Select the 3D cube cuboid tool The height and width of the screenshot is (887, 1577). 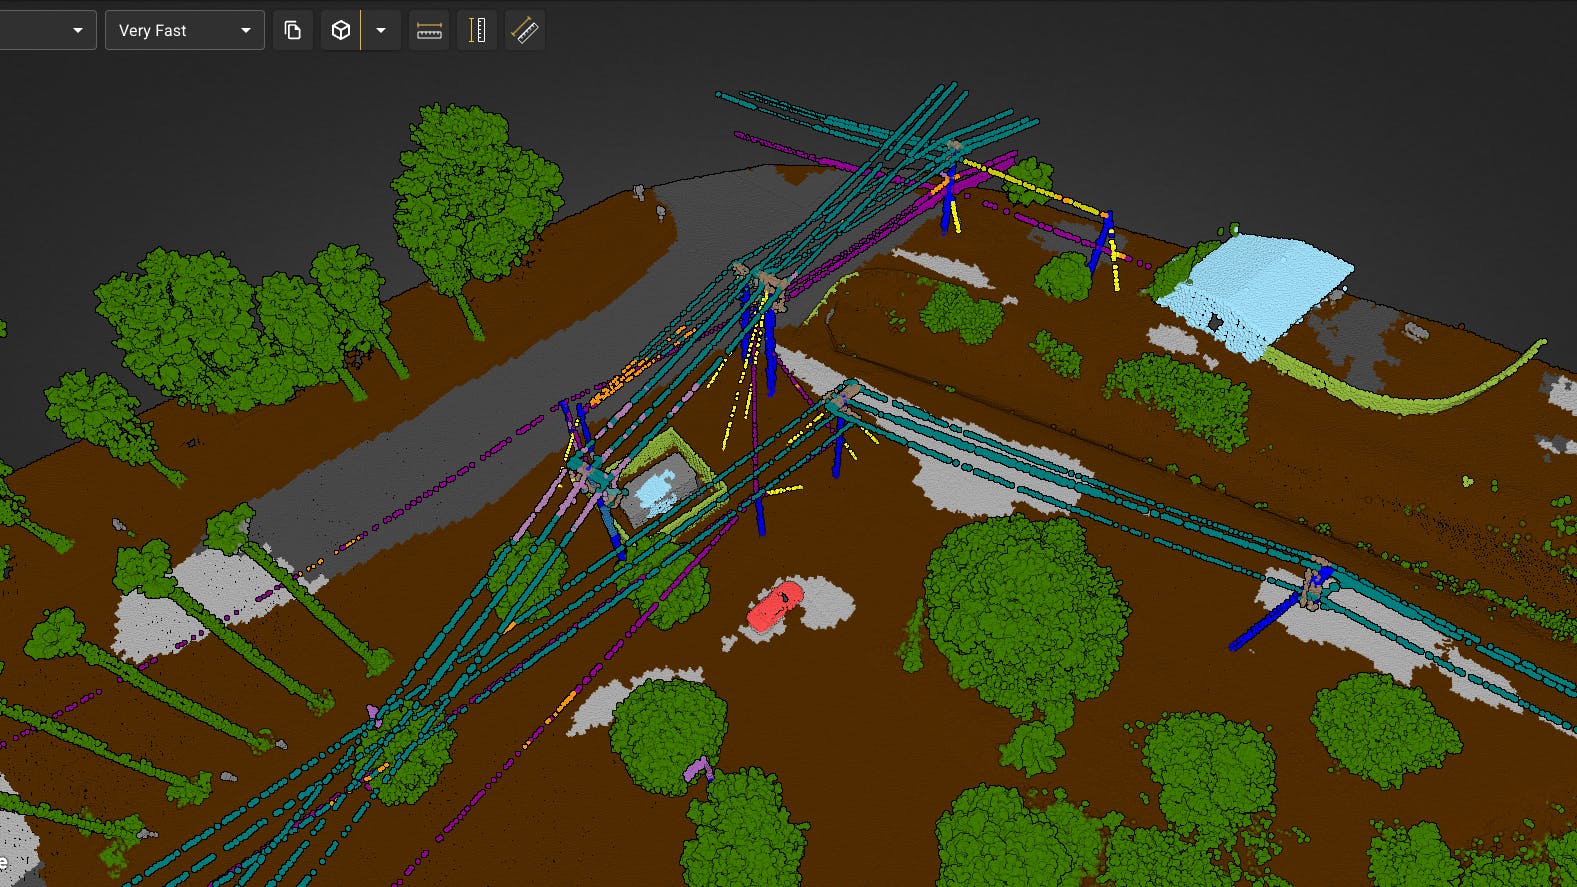pos(341,30)
